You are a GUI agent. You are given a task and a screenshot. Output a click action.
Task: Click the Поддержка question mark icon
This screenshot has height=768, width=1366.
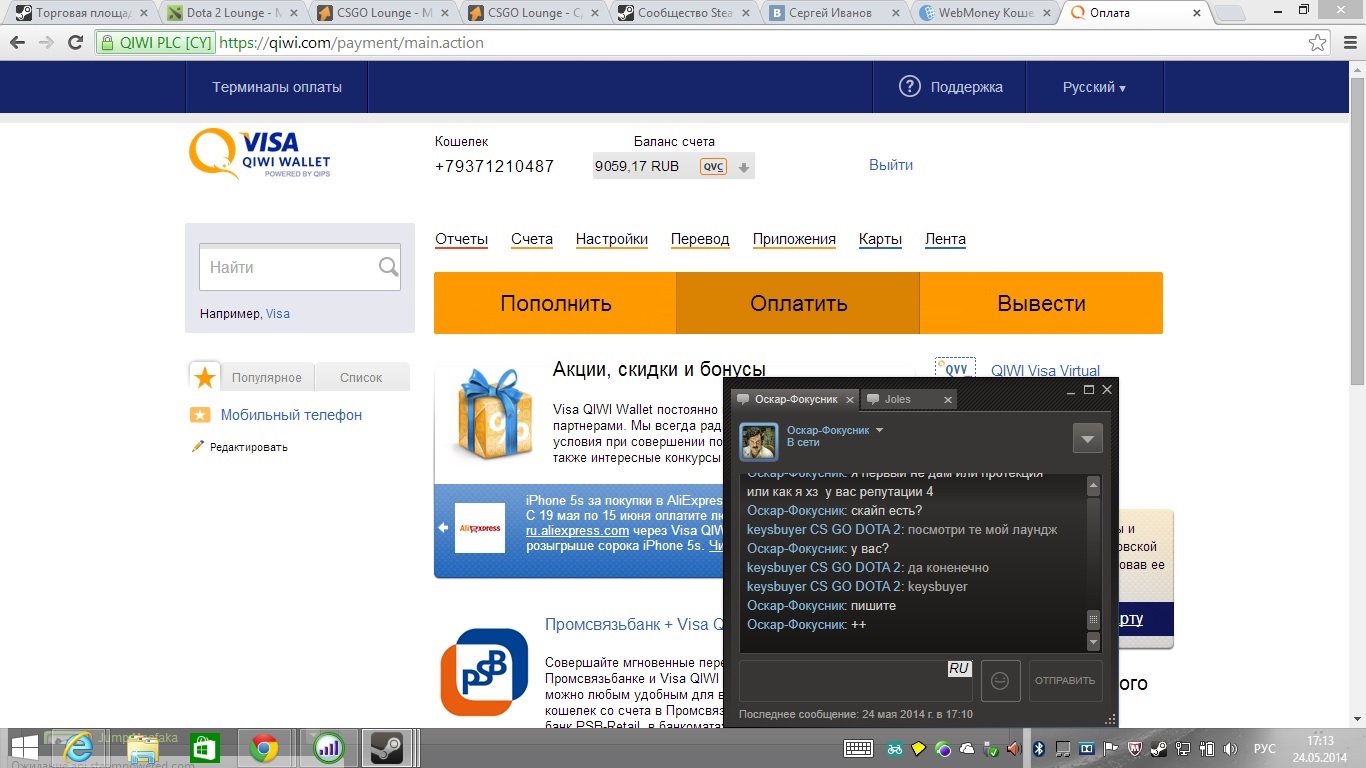(x=909, y=86)
